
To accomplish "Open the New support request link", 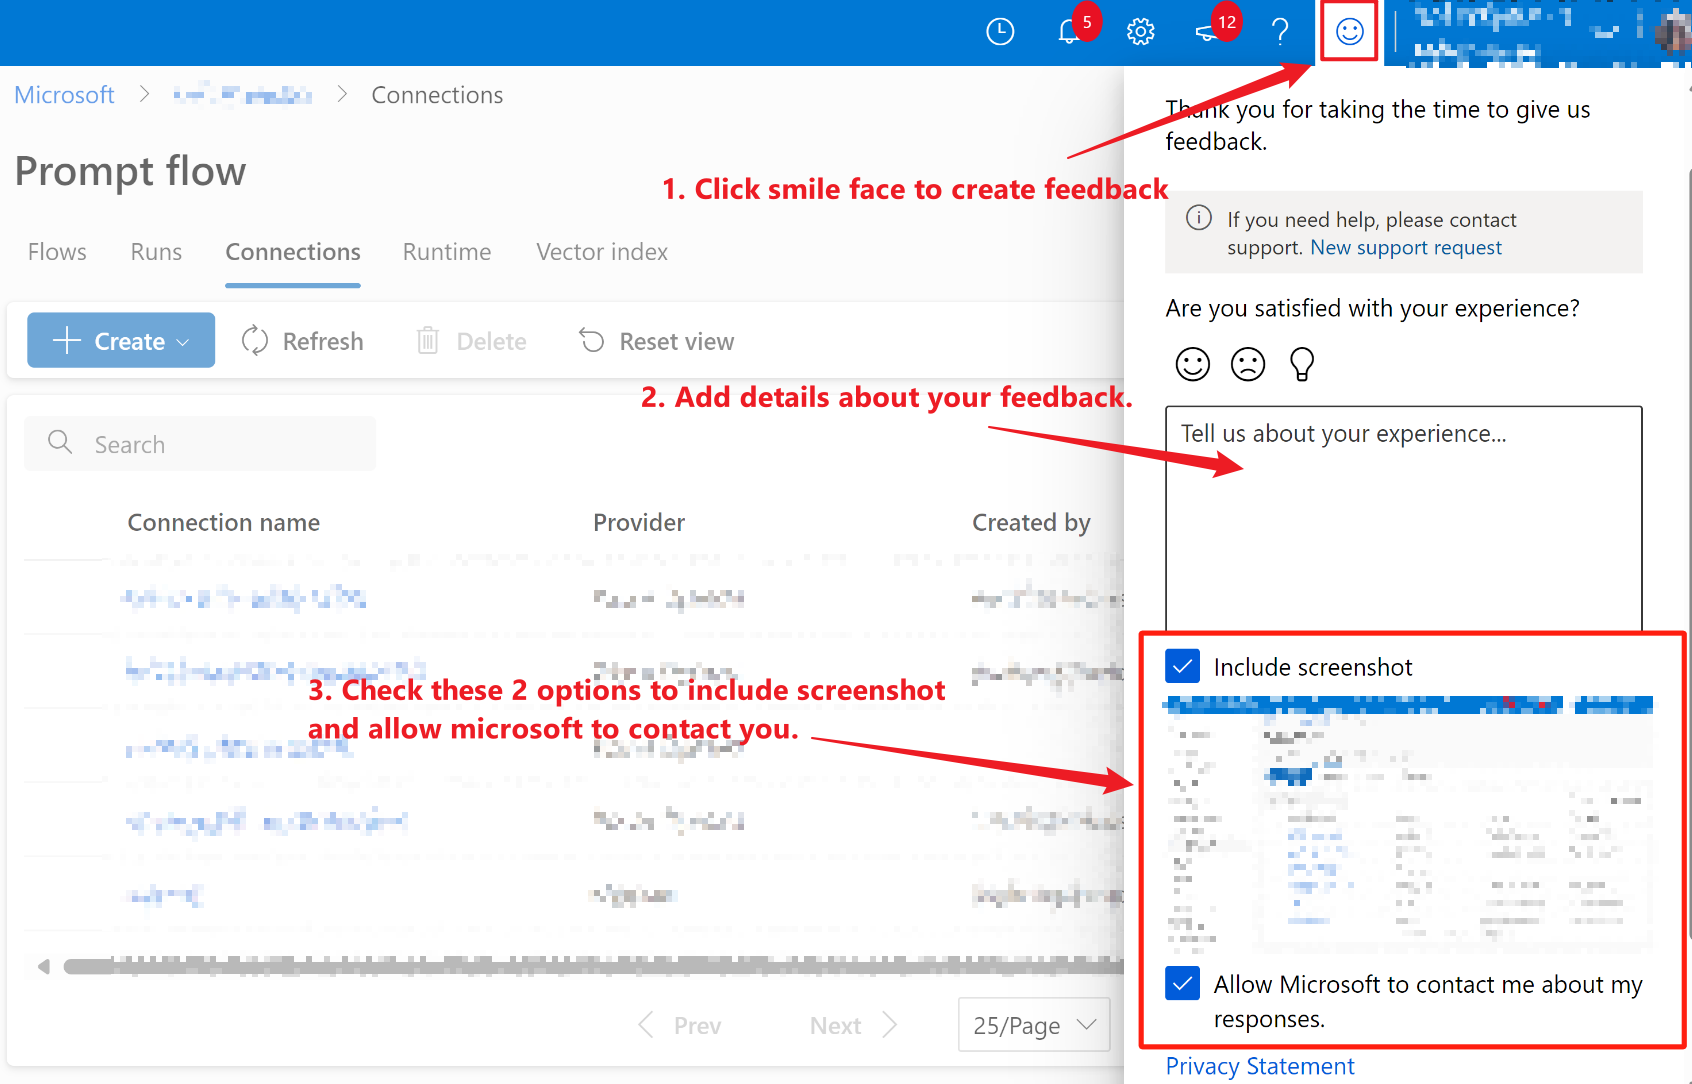I will (x=1405, y=248).
